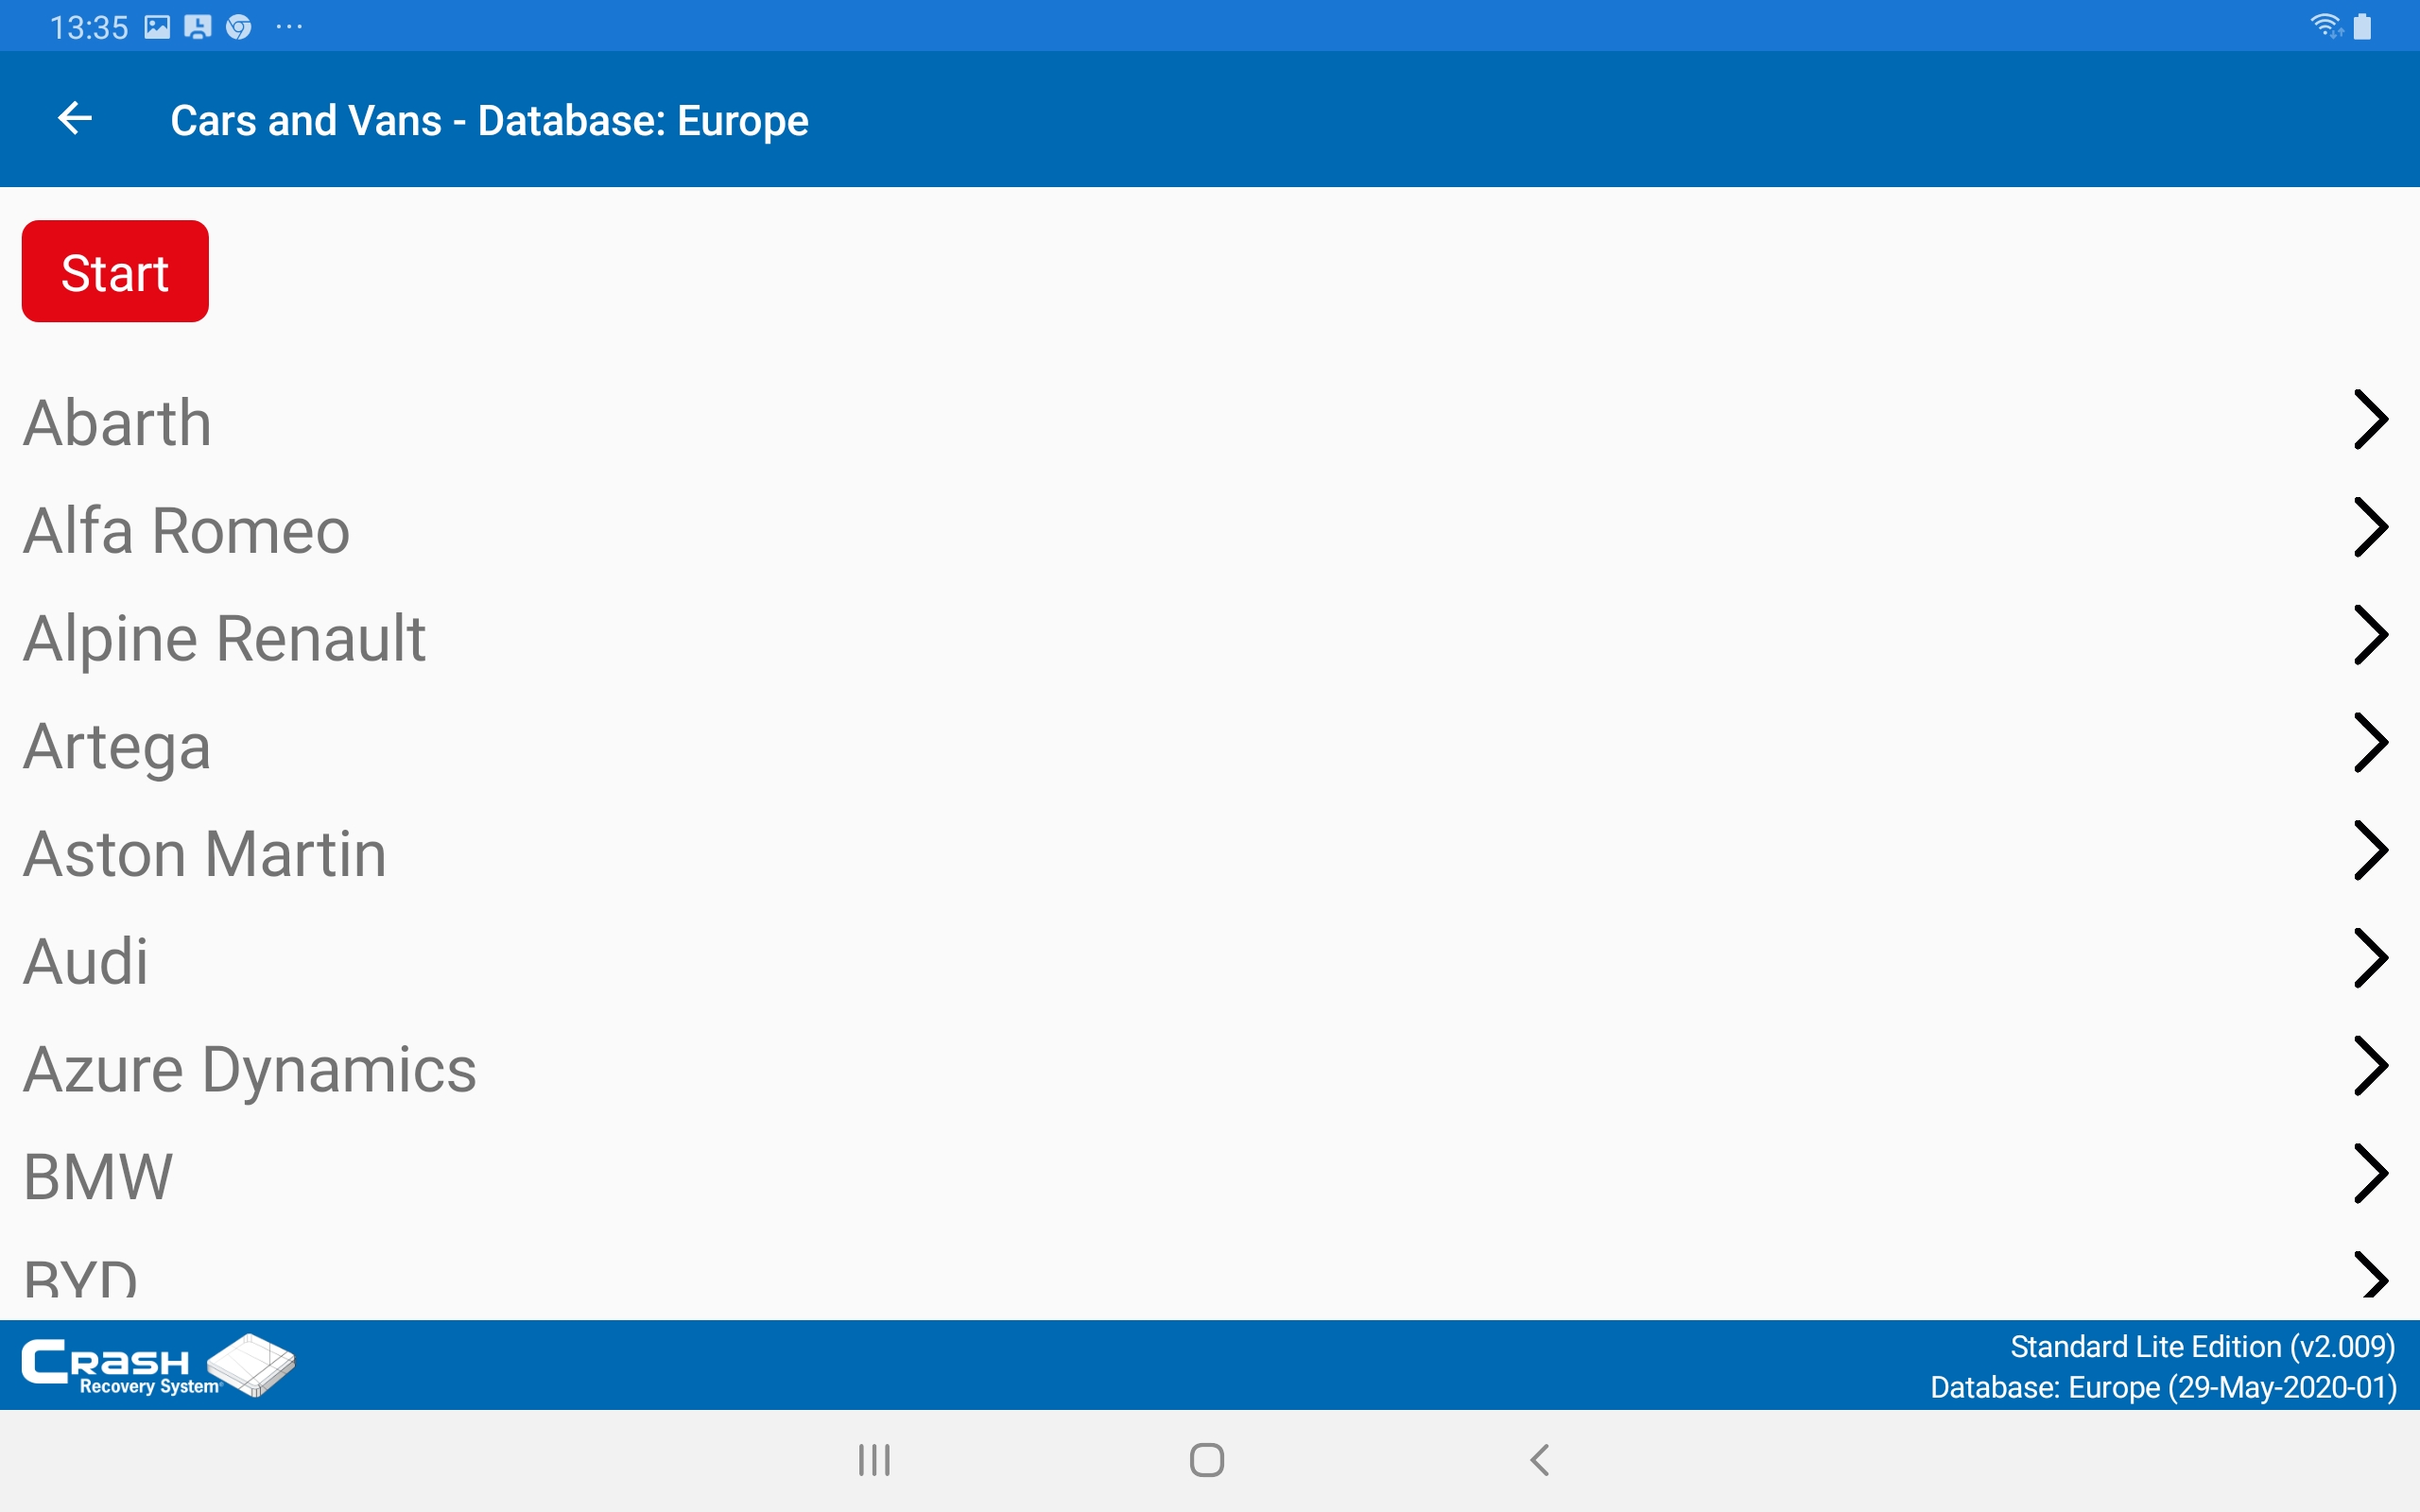This screenshot has height=1512, width=2420.
Task: Choose Alpine Renault in the list
Action: click(225, 638)
